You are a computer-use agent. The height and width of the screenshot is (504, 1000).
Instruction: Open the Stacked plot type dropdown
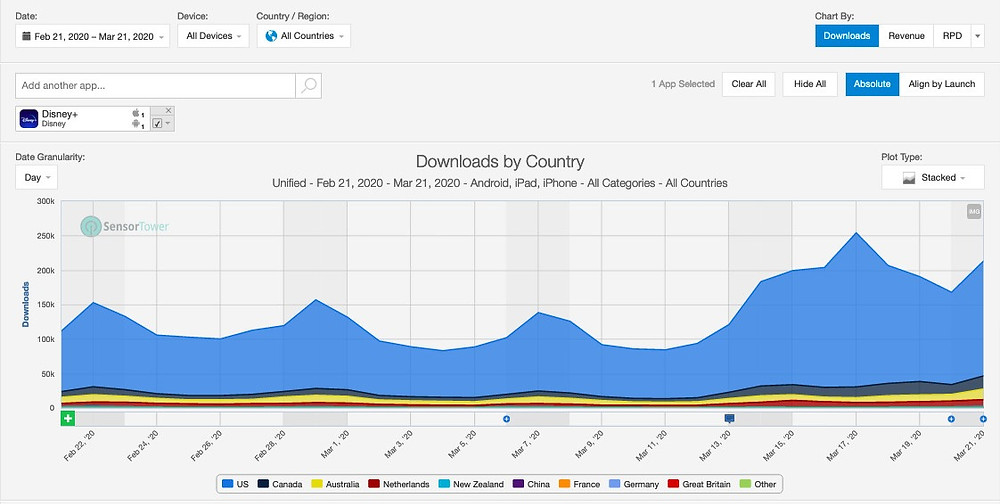[933, 177]
